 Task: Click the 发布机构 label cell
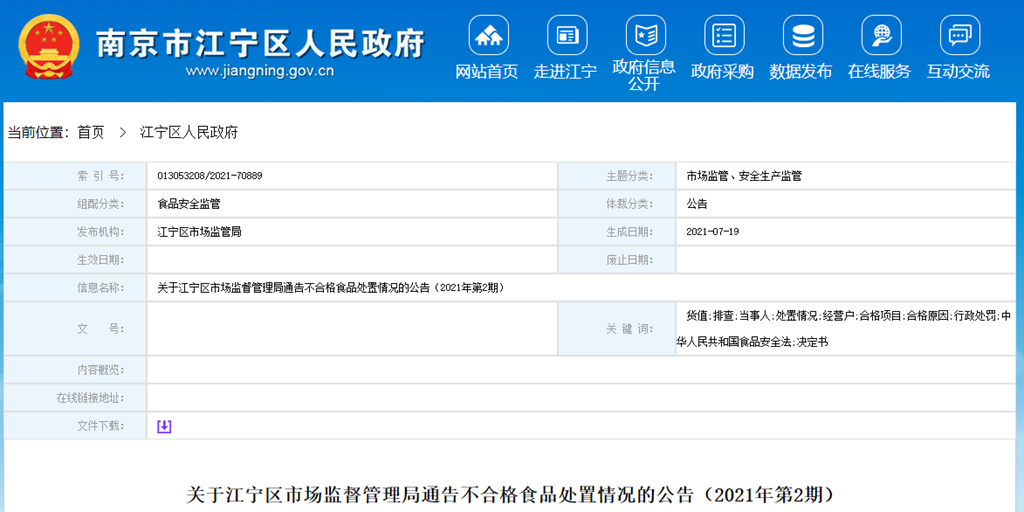76,232
